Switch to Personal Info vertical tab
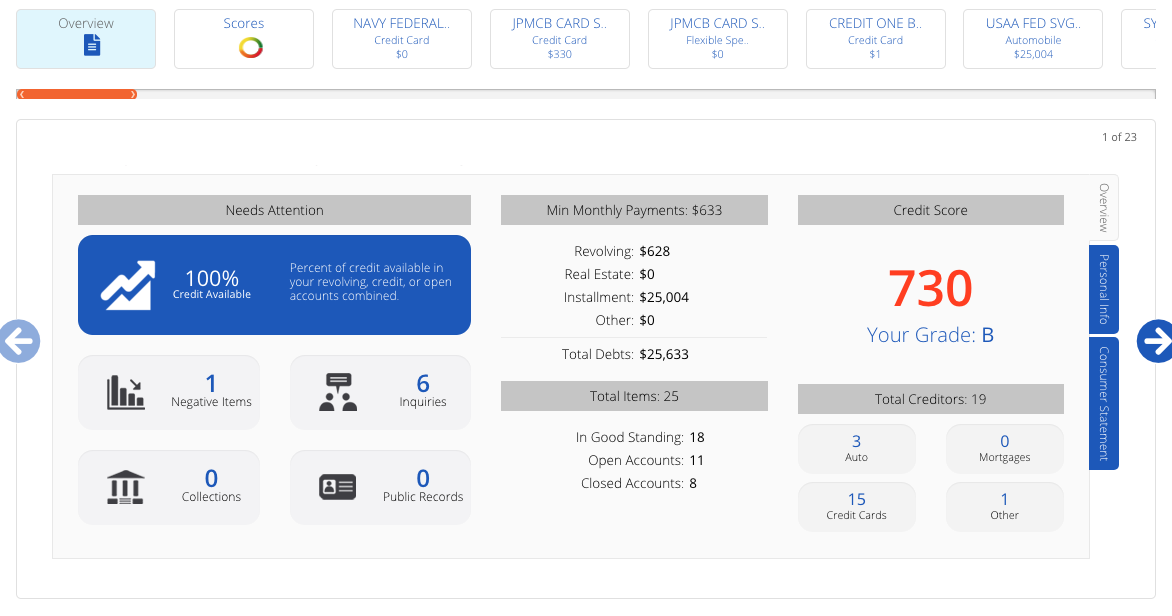The image size is (1172, 616). (1104, 289)
